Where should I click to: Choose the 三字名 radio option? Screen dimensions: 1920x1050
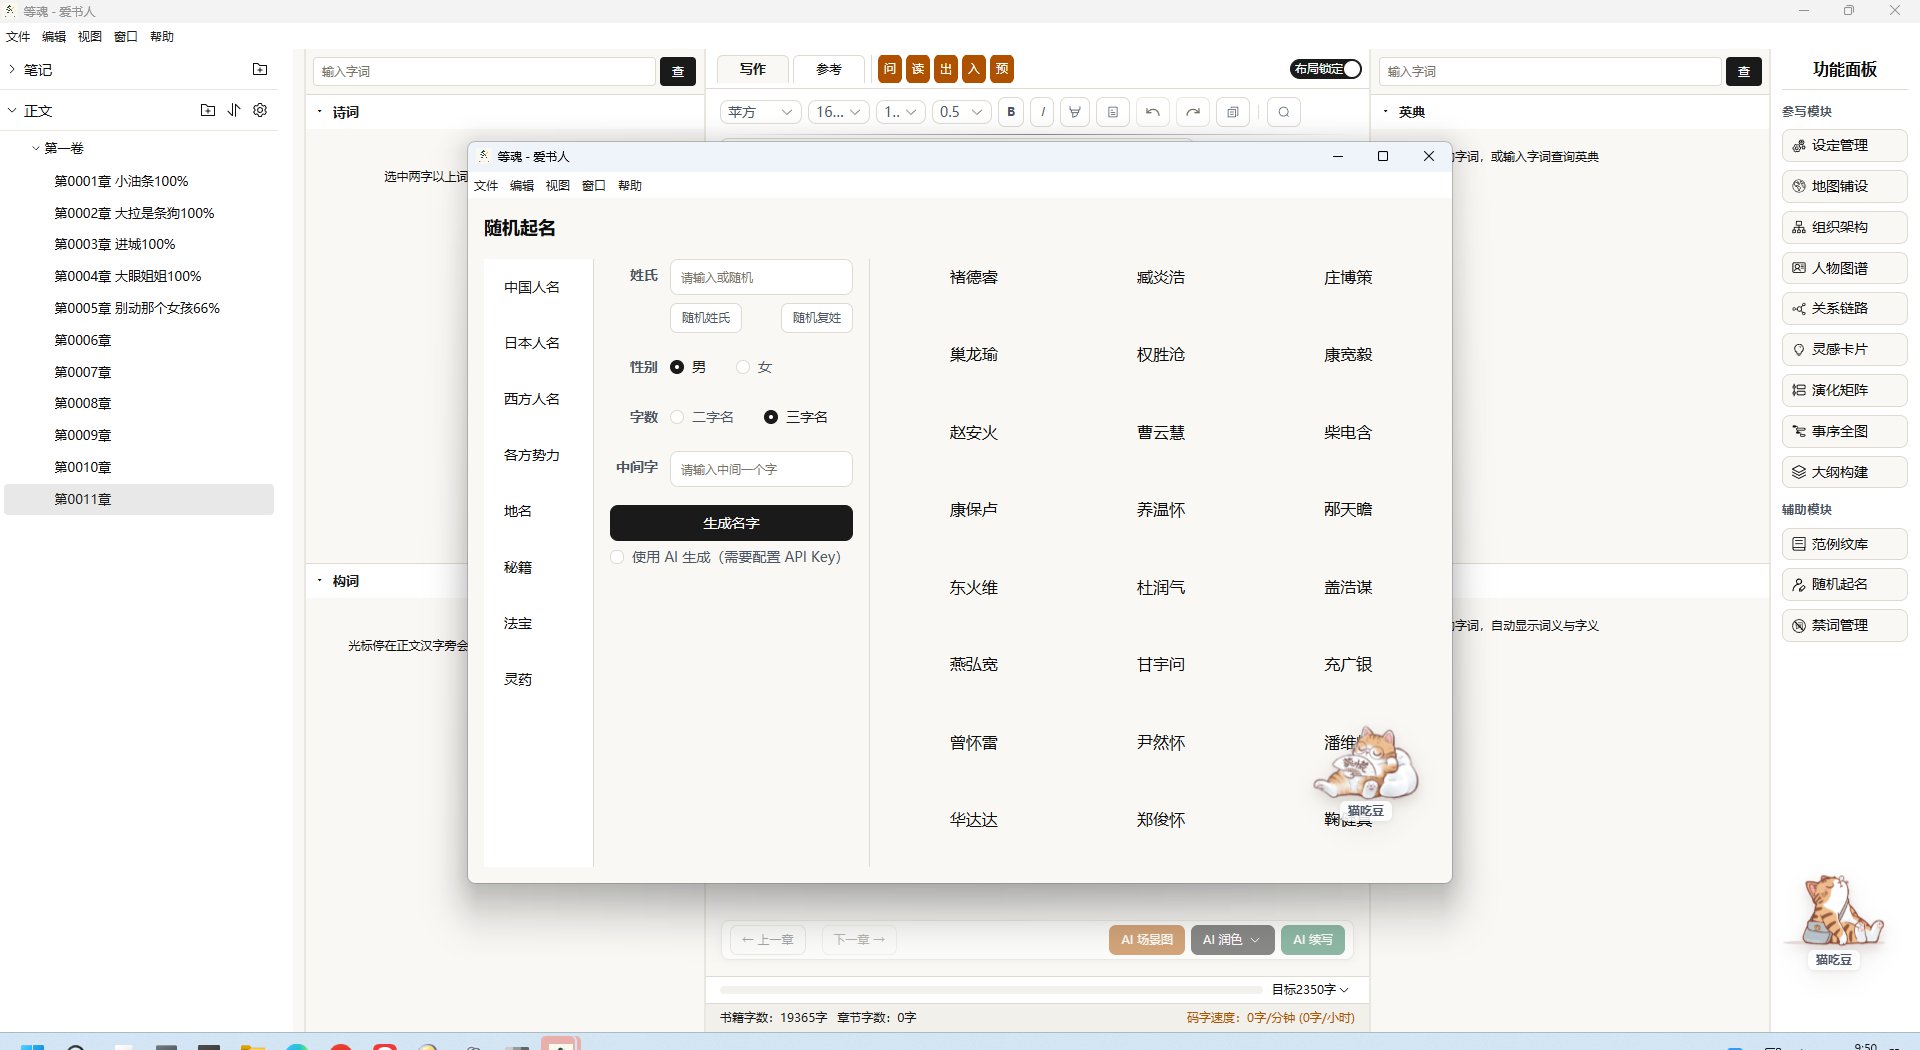pyautogui.click(x=771, y=417)
